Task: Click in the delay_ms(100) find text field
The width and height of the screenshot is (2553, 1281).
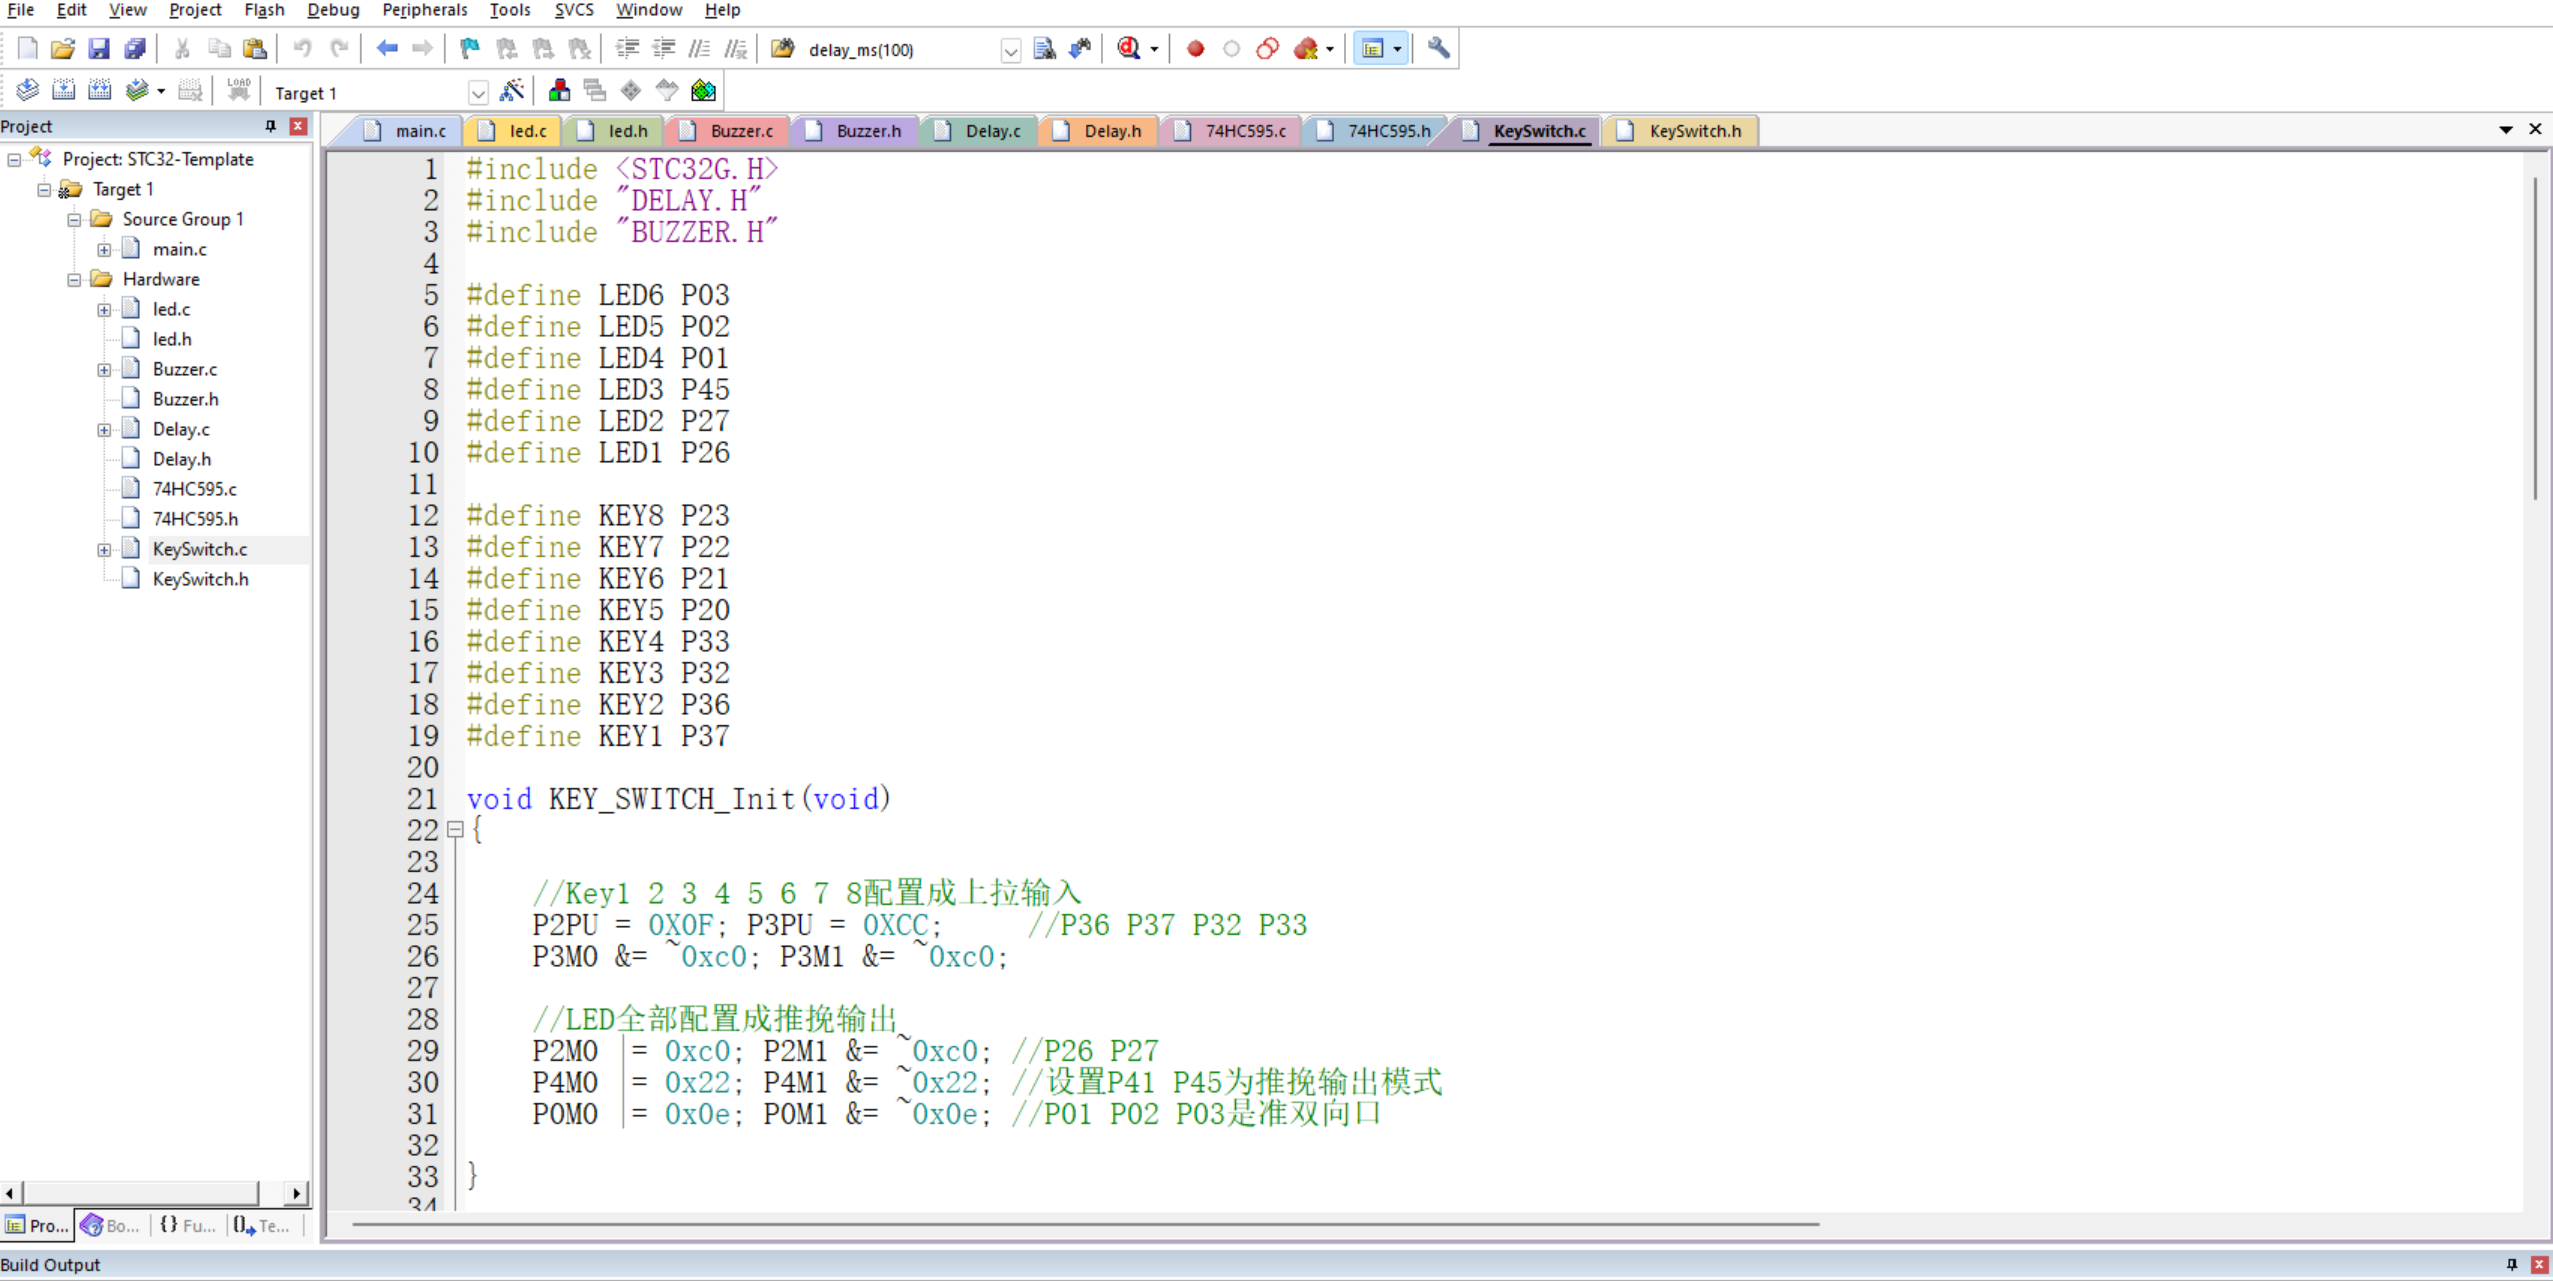Action: tap(898, 50)
